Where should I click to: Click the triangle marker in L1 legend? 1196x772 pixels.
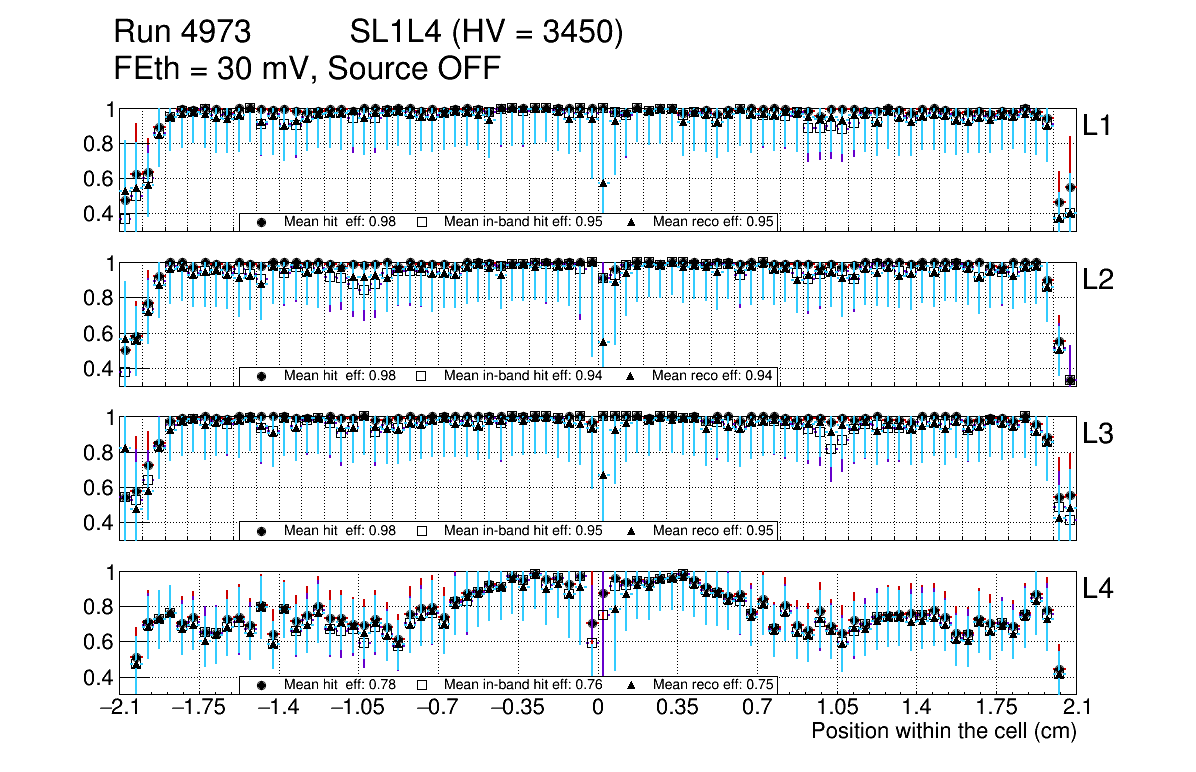tap(630, 222)
